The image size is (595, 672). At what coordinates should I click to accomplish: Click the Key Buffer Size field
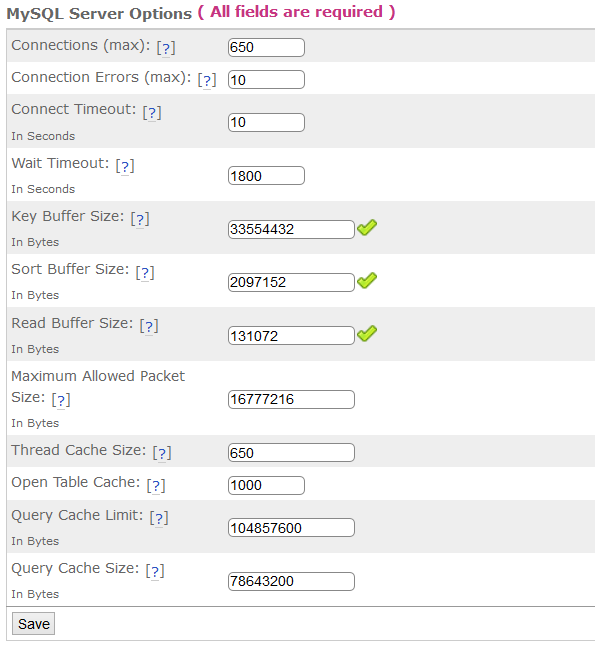click(291, 229)
